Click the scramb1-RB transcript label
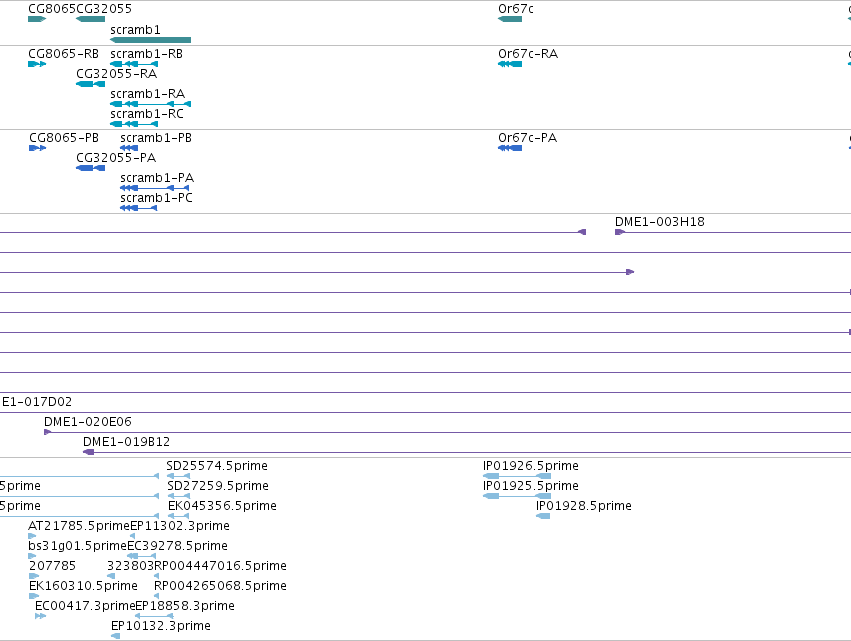The image size is (851, 641). coord(147,54)
